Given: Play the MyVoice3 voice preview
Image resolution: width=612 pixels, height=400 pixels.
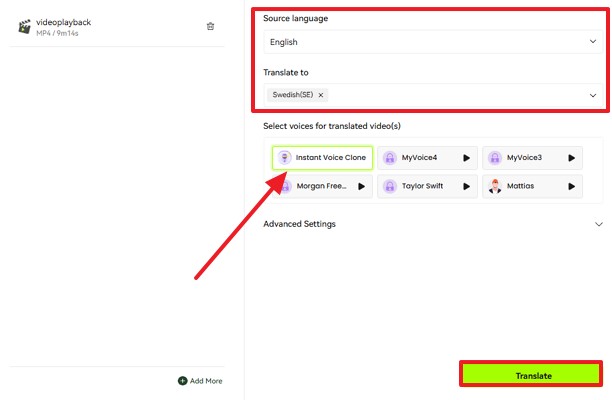Looking at the screenshot, I should (571, 158).
